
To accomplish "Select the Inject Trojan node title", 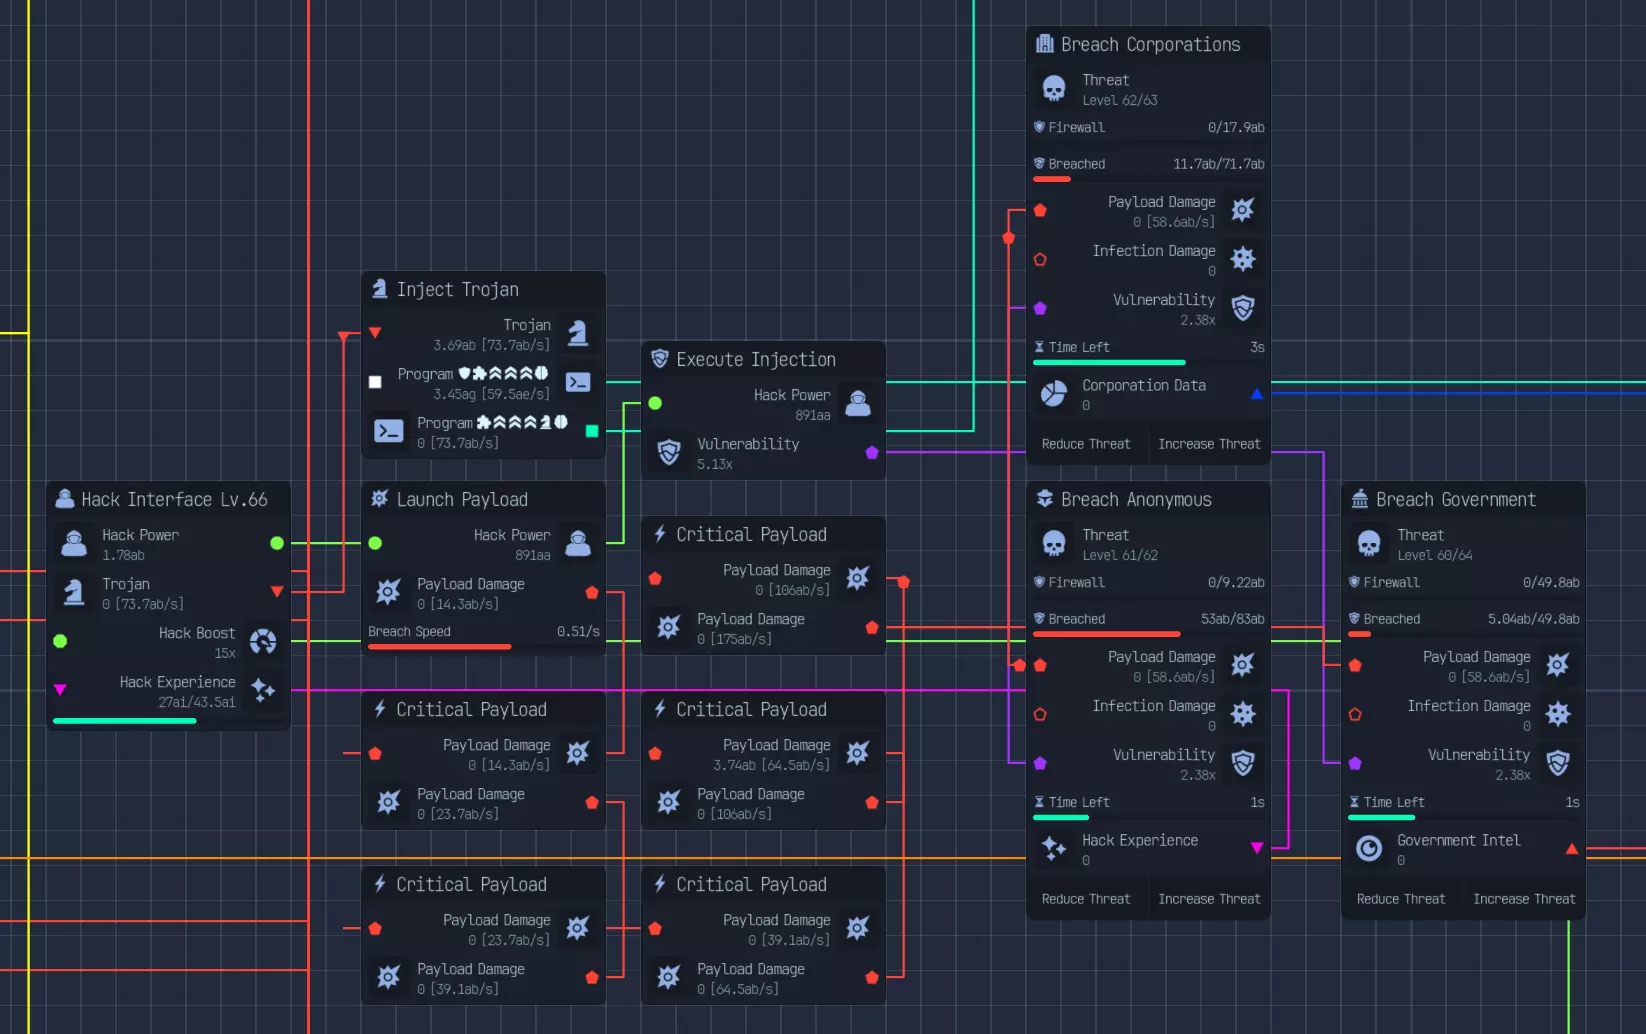I will pyautogui.click(x=457, y=290).
